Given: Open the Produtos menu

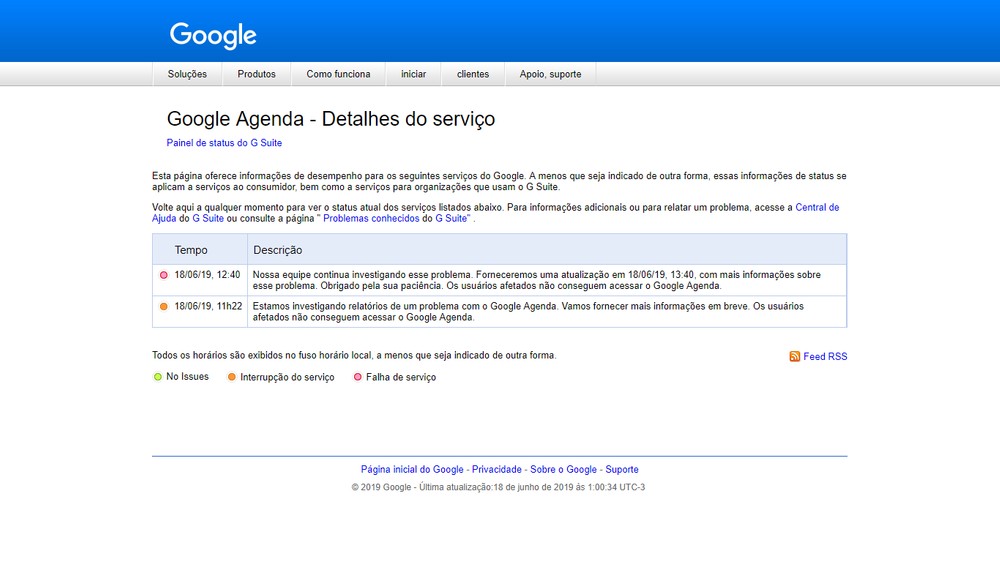Looking at the screenshot, I should coord(256,74).
